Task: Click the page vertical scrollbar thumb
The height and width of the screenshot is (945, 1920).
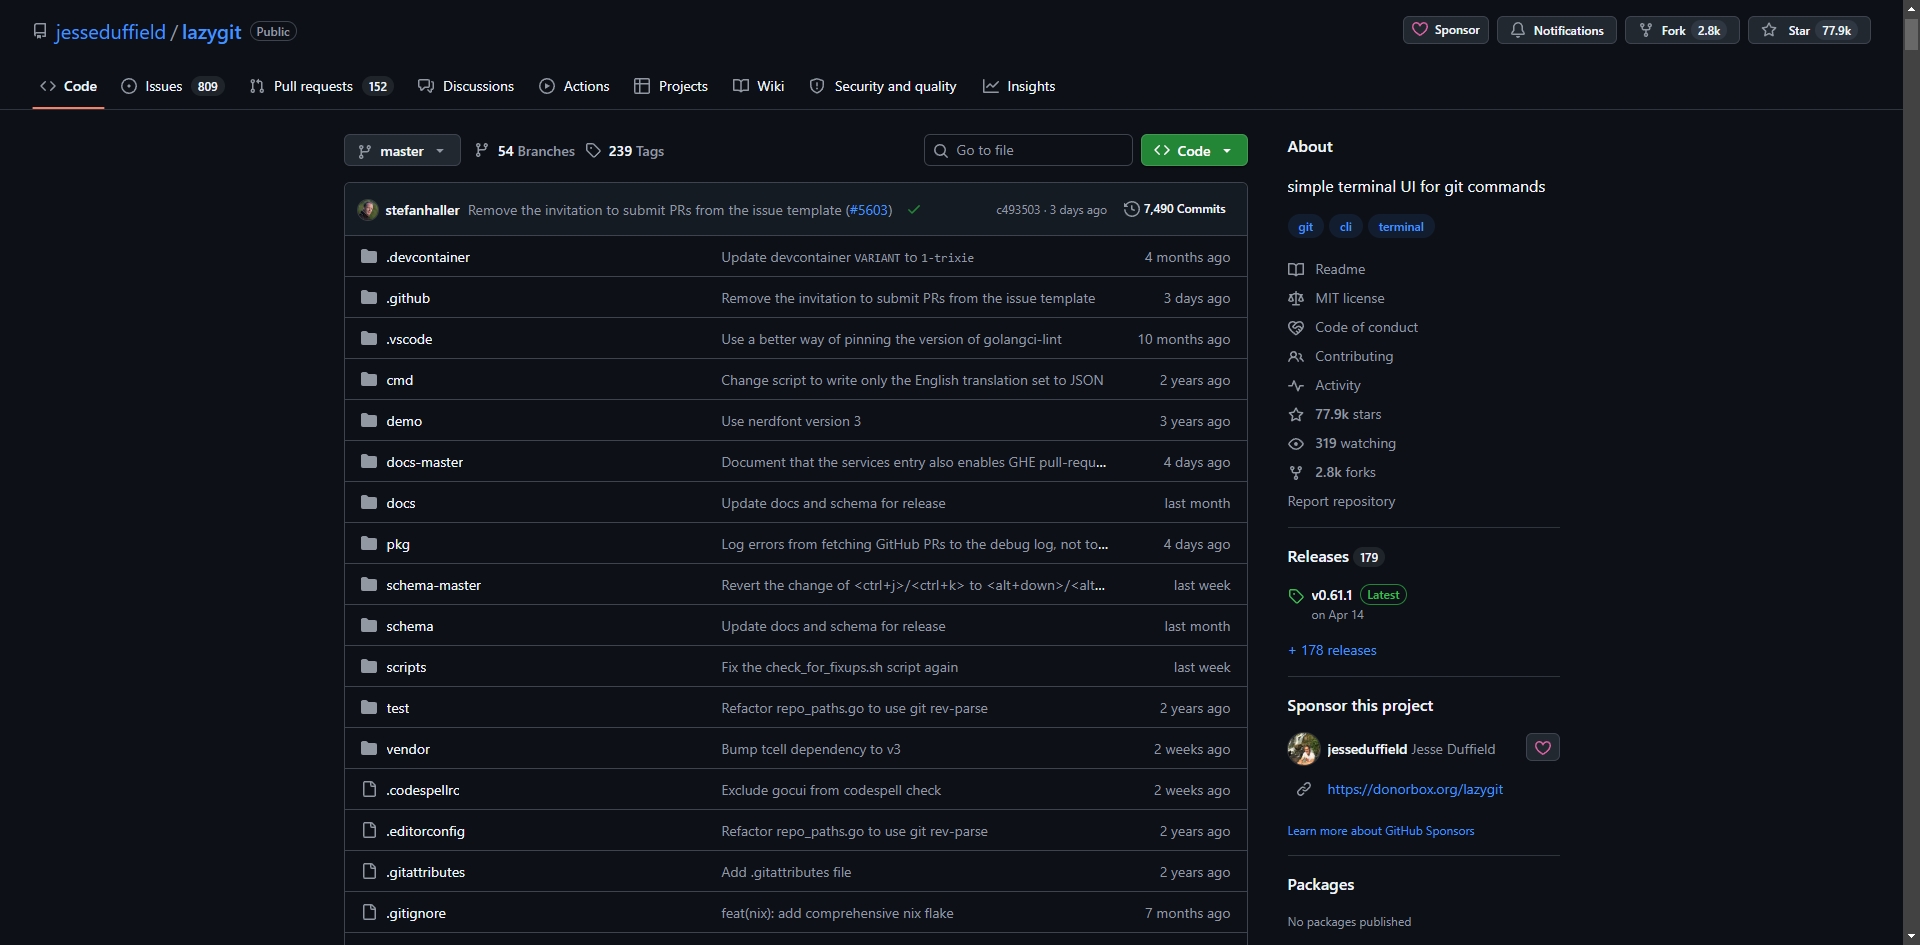Action: coord(1911,34)
